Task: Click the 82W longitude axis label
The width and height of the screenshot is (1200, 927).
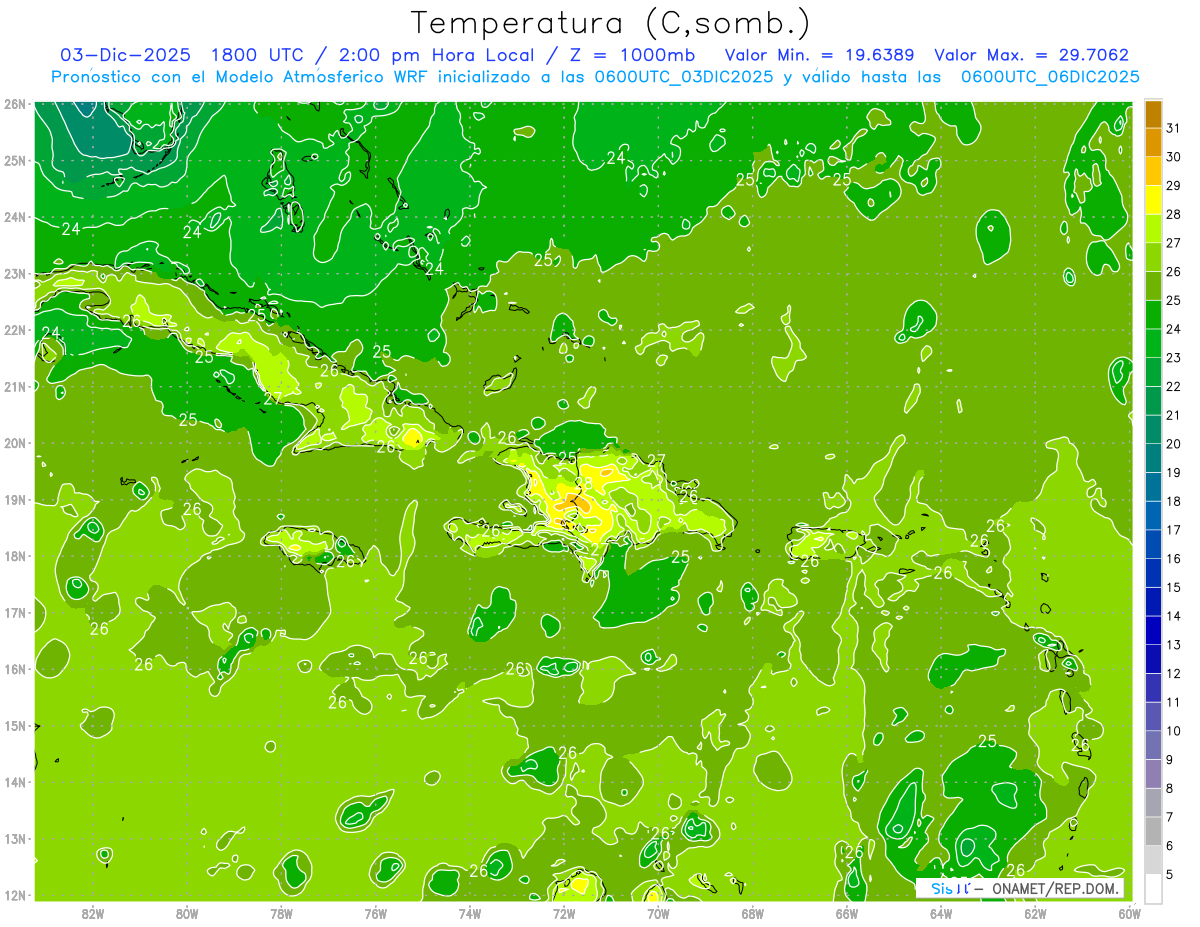Action: click(x=93, y=912)
